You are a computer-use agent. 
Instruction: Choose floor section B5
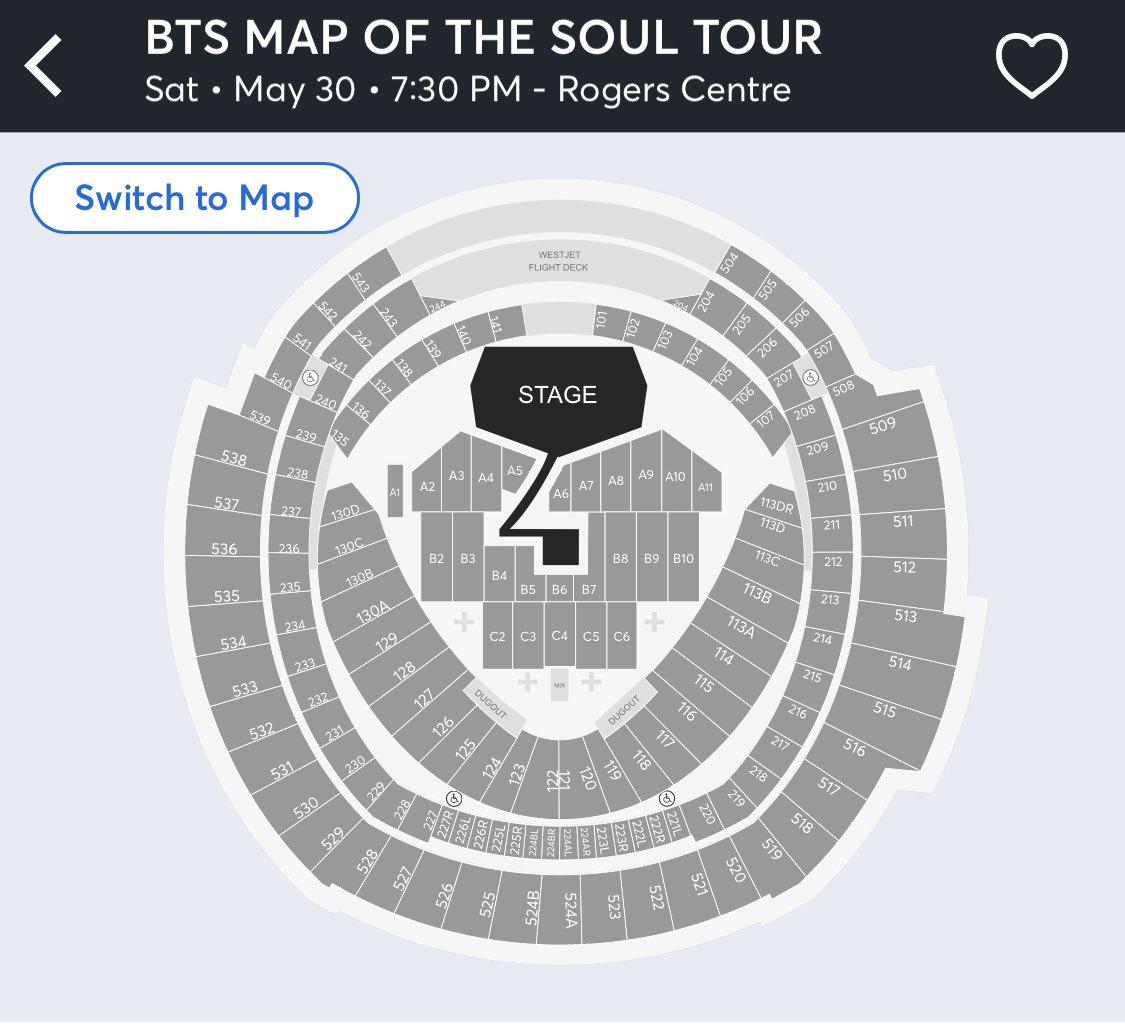click(528, 588)
